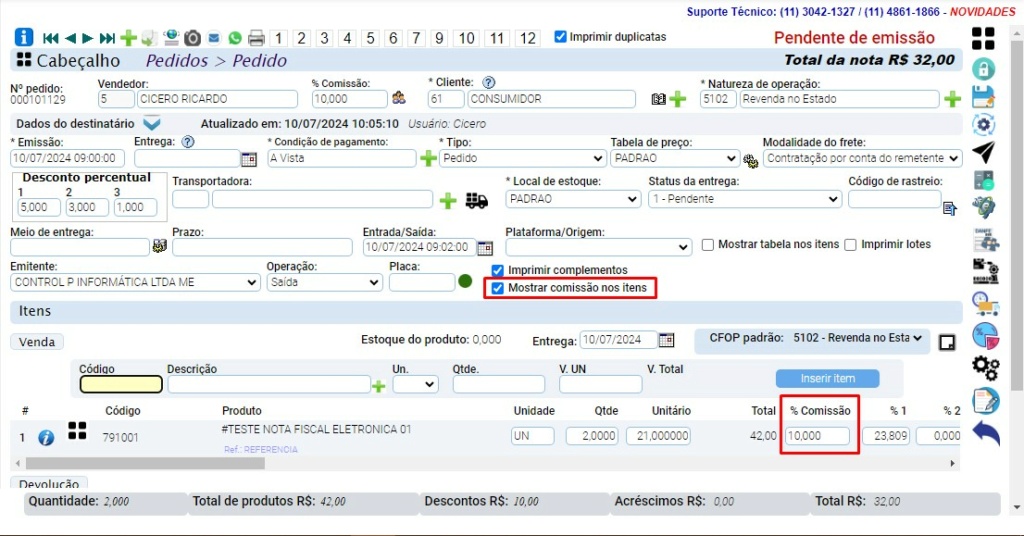Click the Inserir item button
This screenshot has height=536, width=1024.
(827, 379)
